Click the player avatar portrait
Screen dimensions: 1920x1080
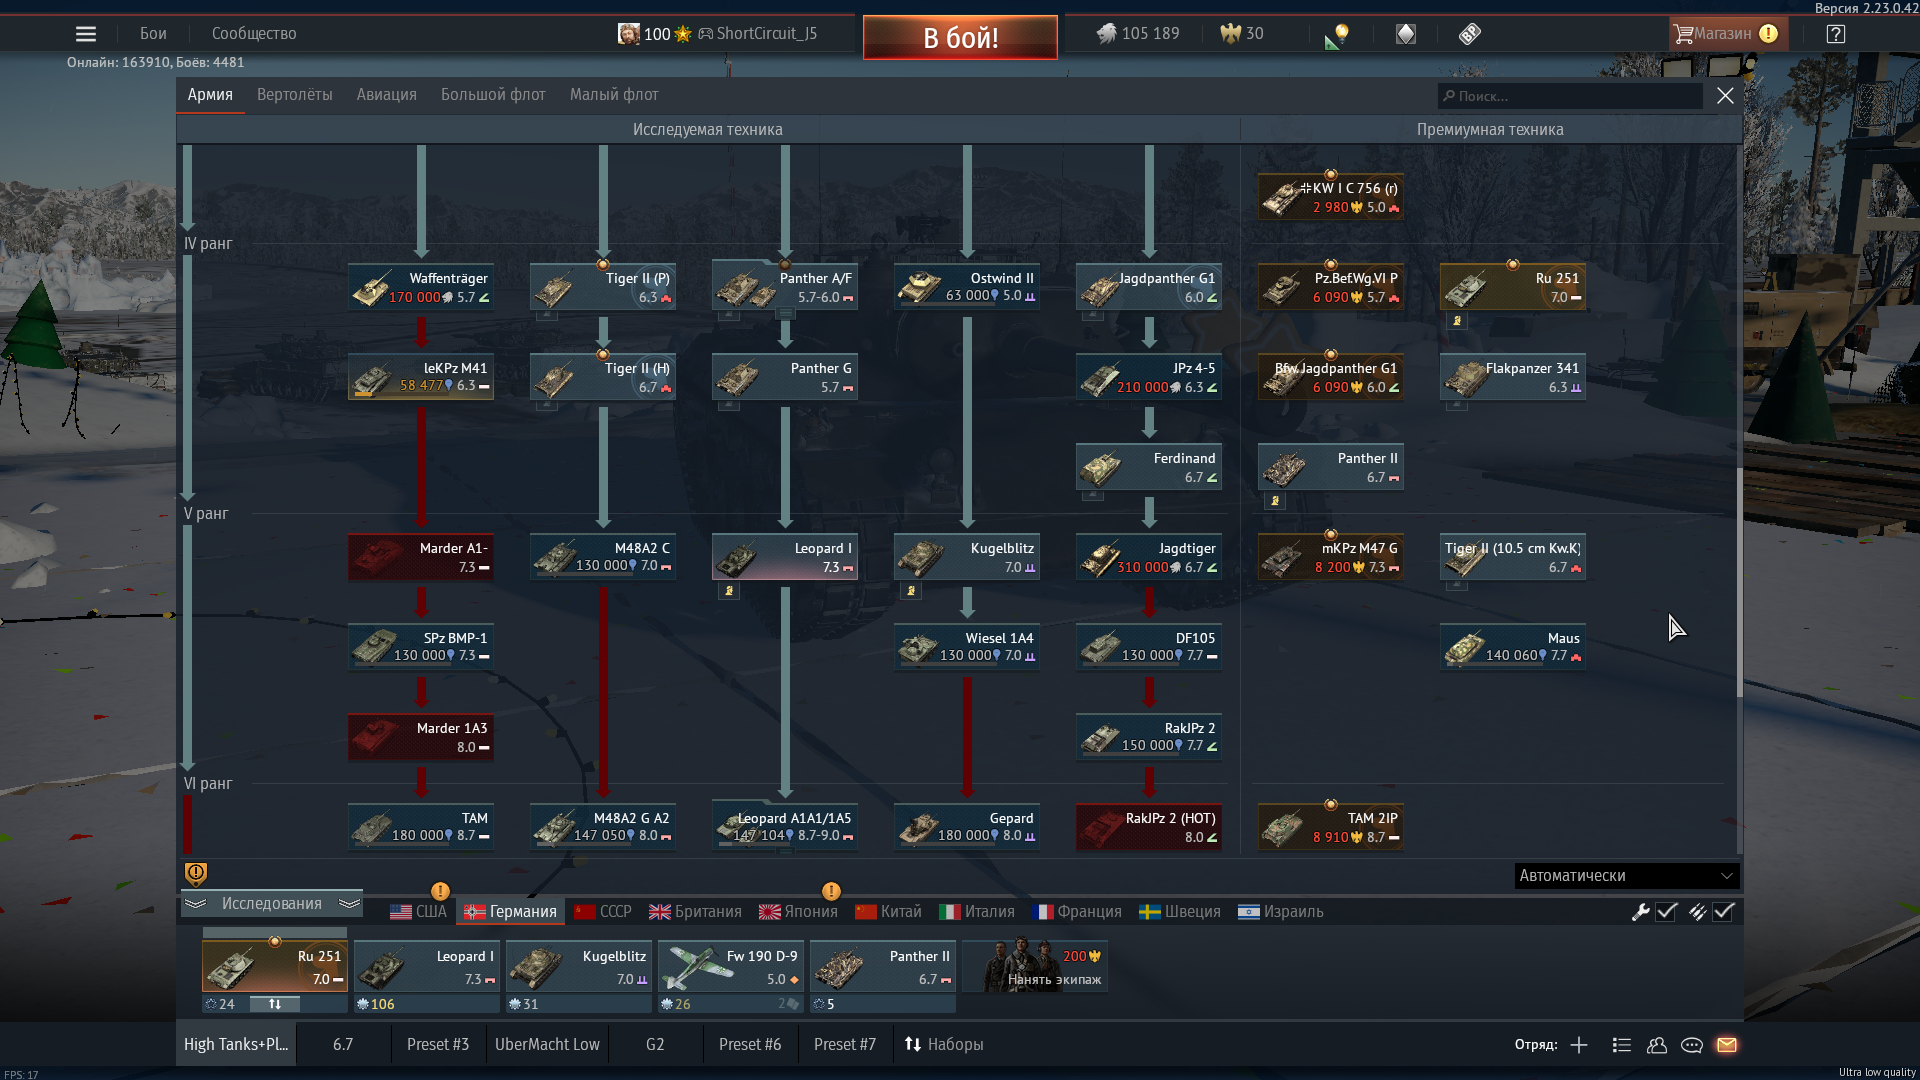[628, 34]
